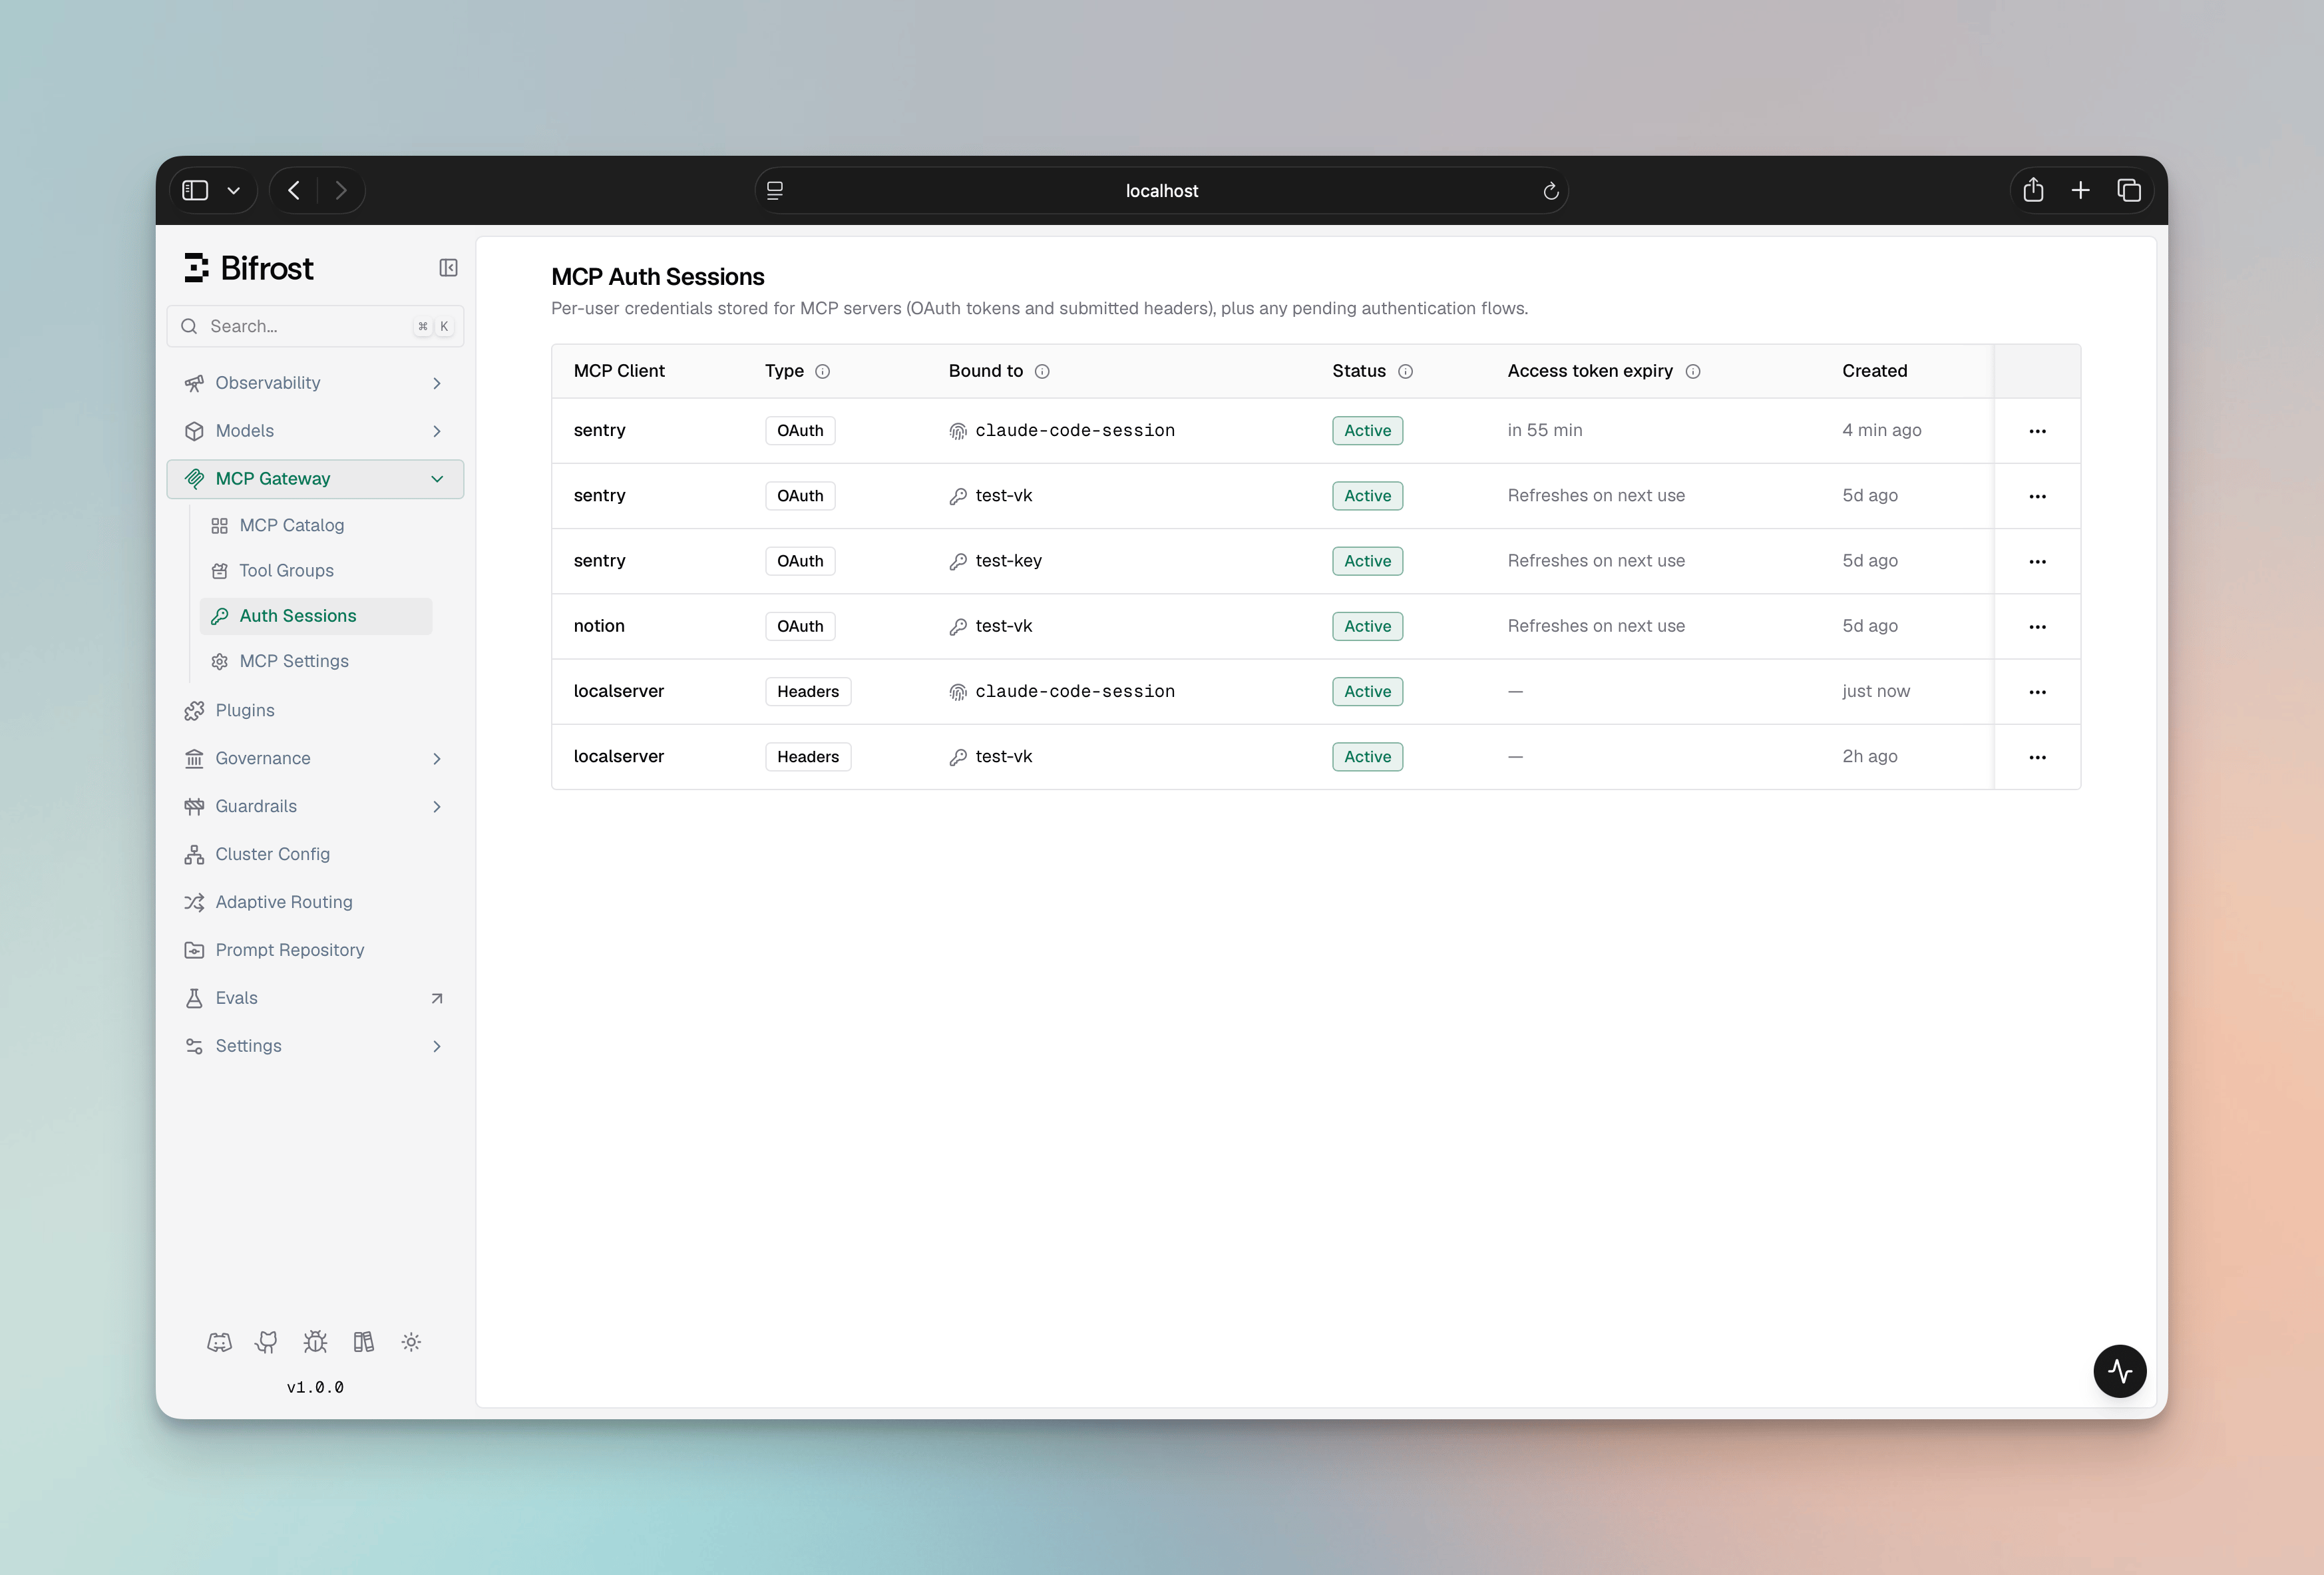Click the Created column header

[x=1875, y=371]
